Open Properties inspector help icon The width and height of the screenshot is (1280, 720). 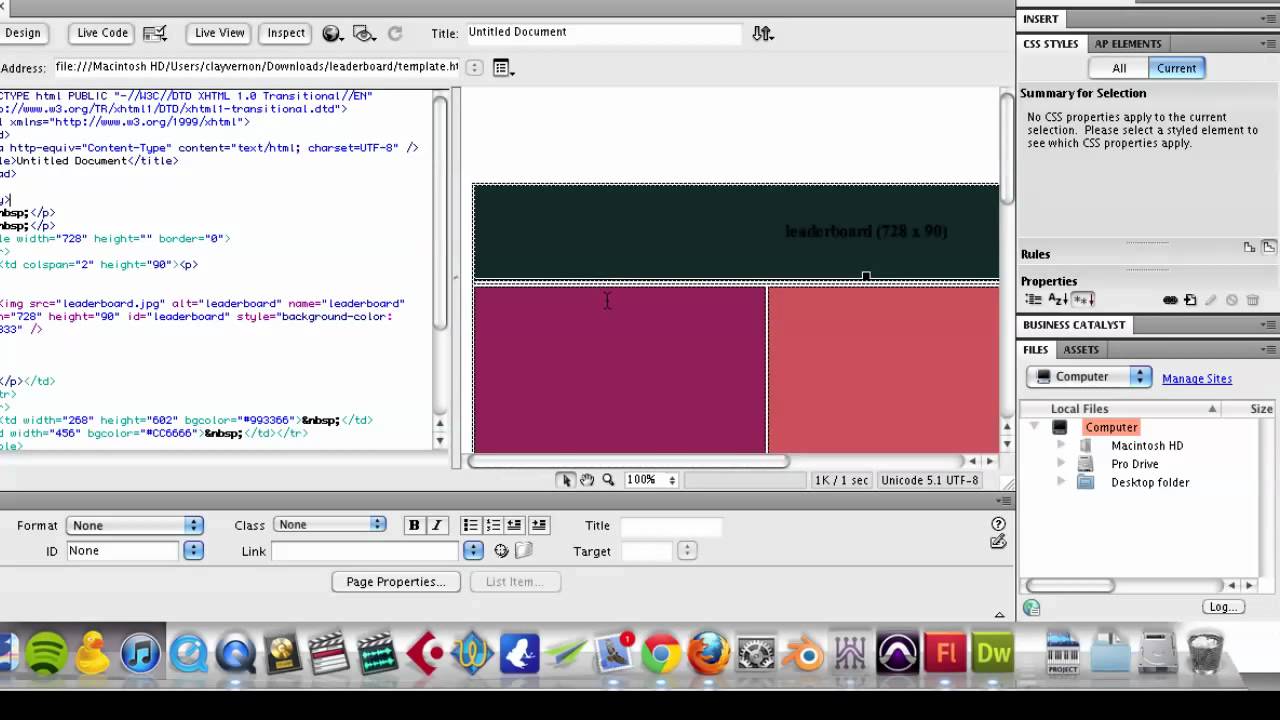click(998, 524)
